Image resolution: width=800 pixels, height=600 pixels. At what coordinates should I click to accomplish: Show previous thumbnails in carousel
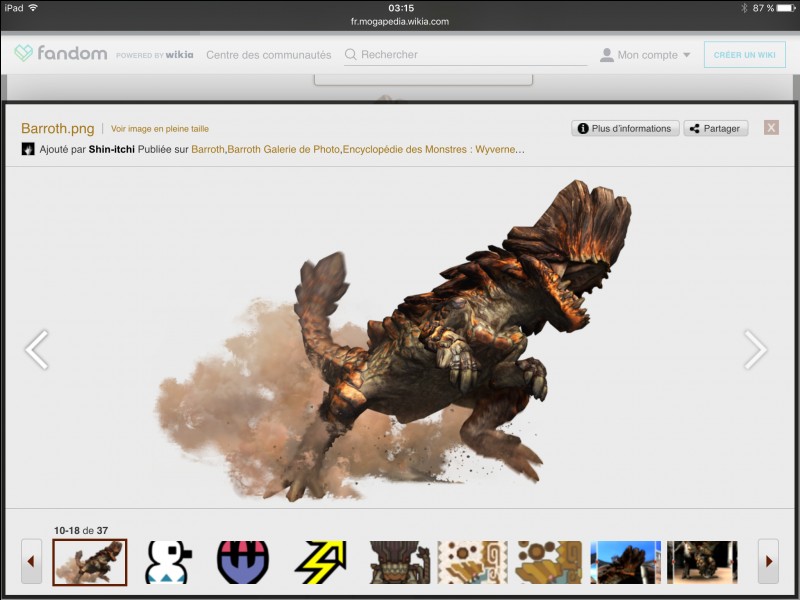coord(31,561)
